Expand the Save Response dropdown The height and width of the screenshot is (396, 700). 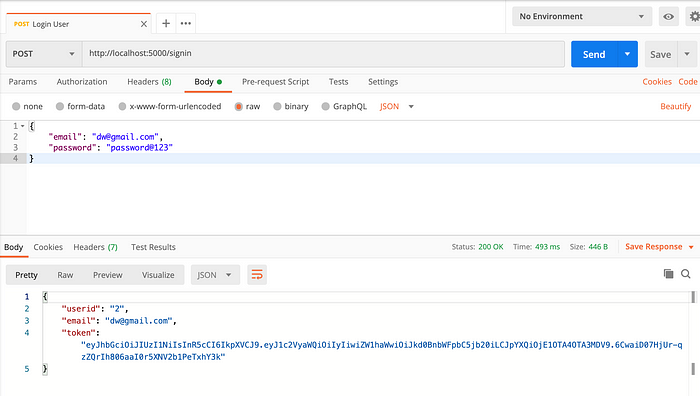pyautogui.click(x=691, y=247)
